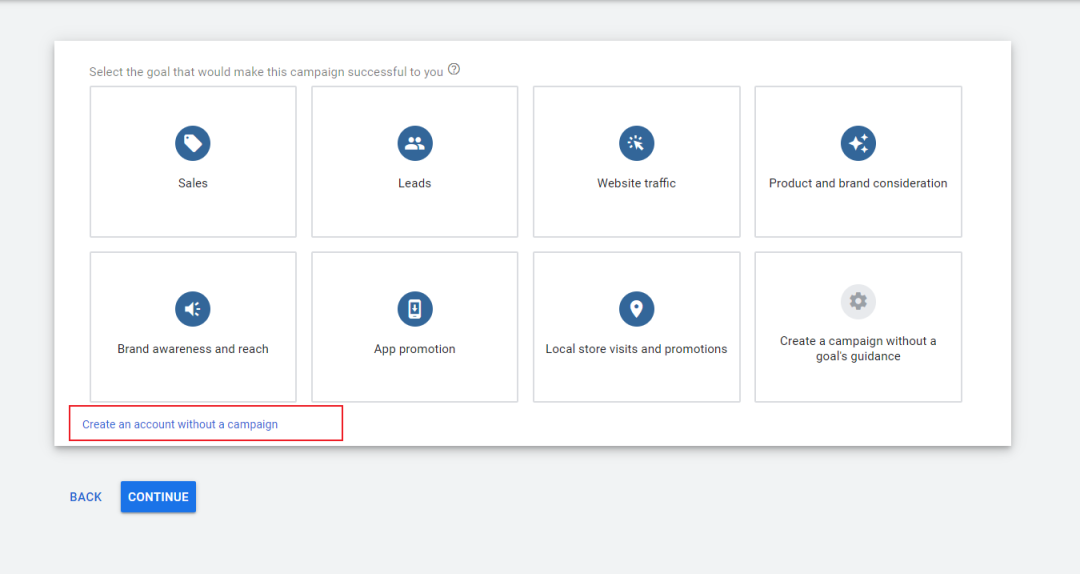
Task: Choose "Brand awareness and reach" label
Action: tap(193, 349)
